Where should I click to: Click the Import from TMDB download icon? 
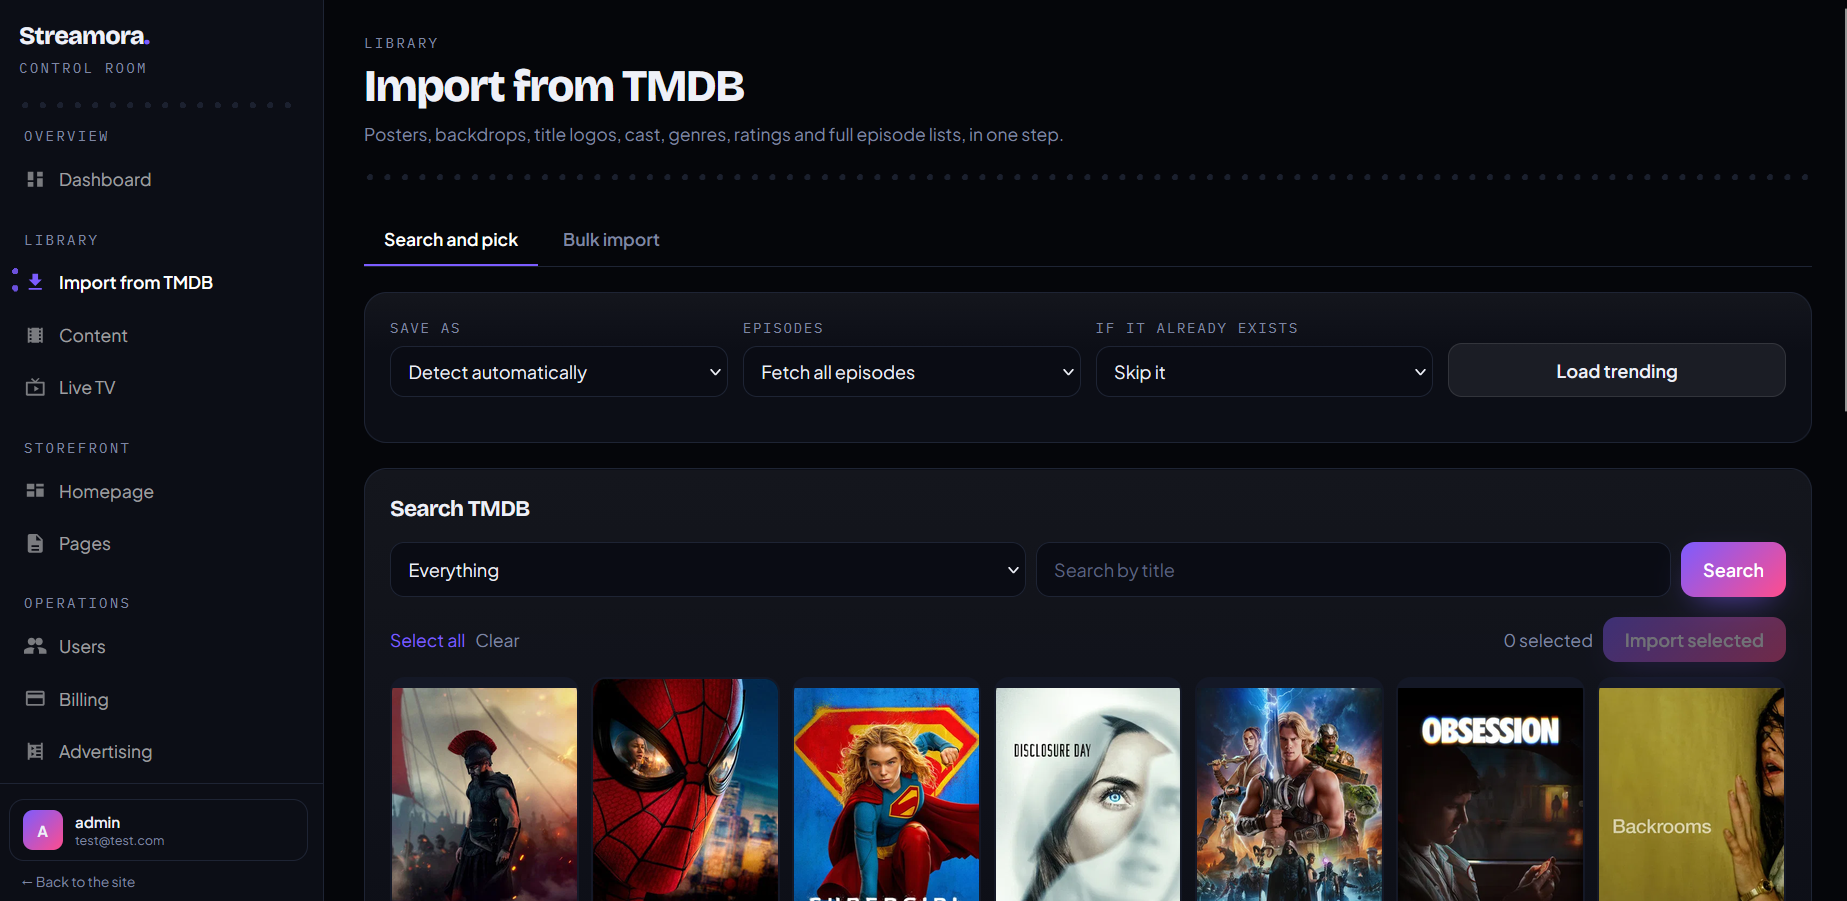click(35, 282)
